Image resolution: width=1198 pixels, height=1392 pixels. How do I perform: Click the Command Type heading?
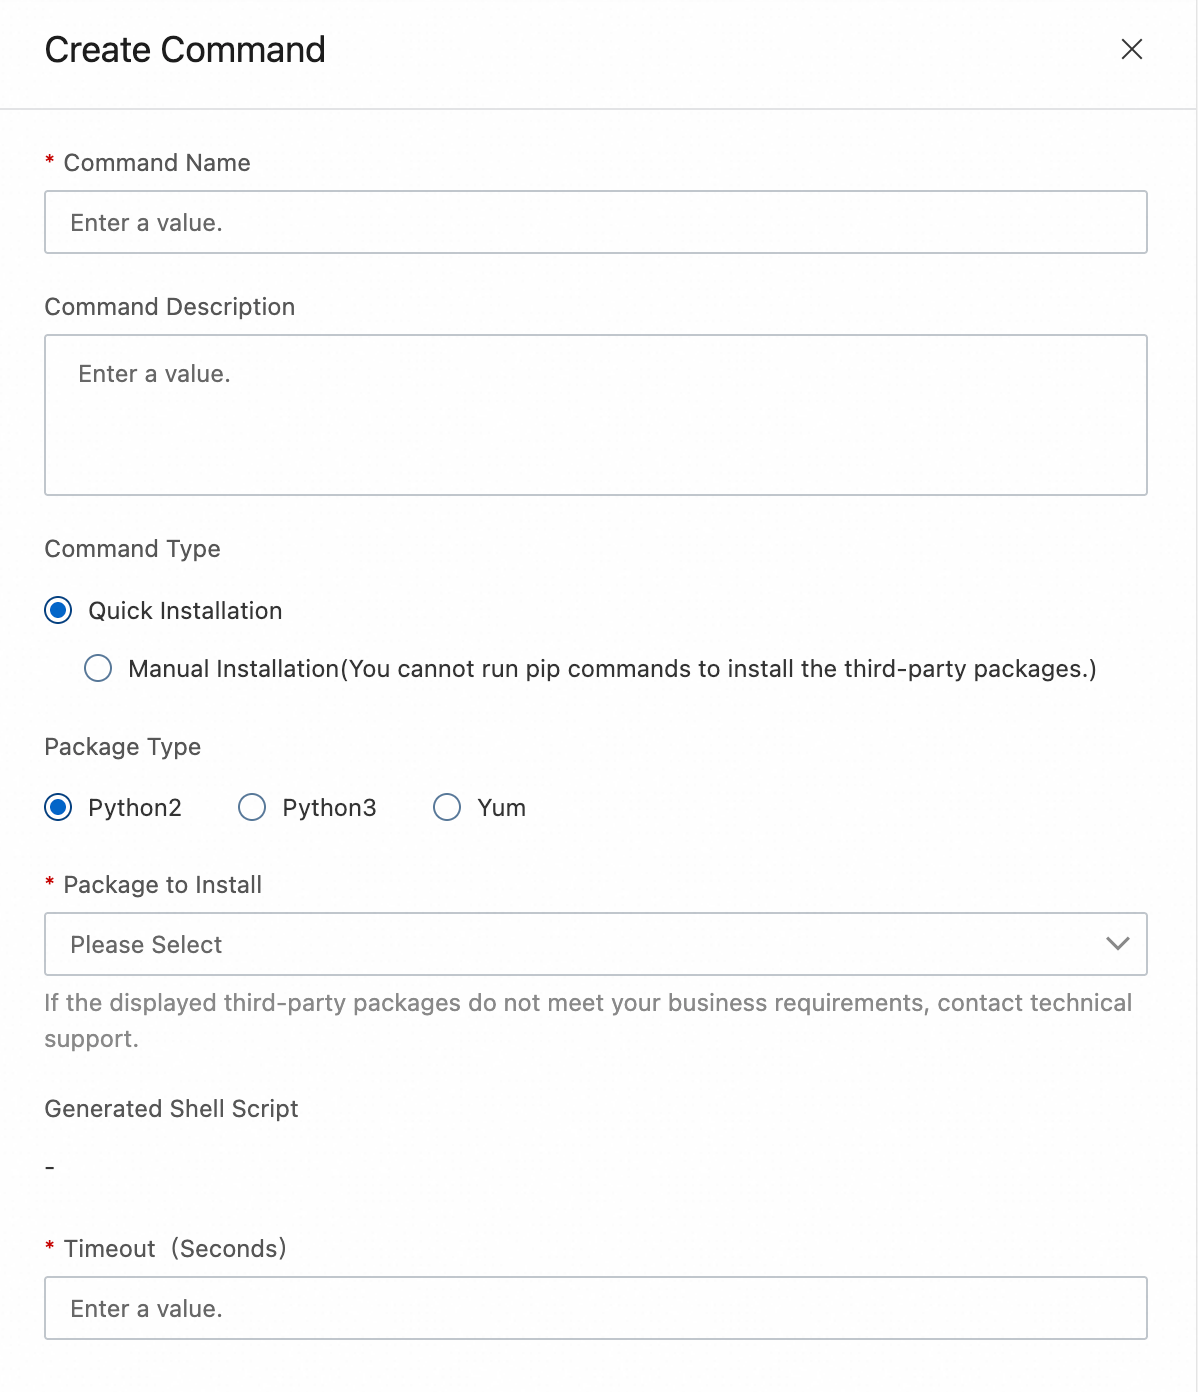pos(132,549)
